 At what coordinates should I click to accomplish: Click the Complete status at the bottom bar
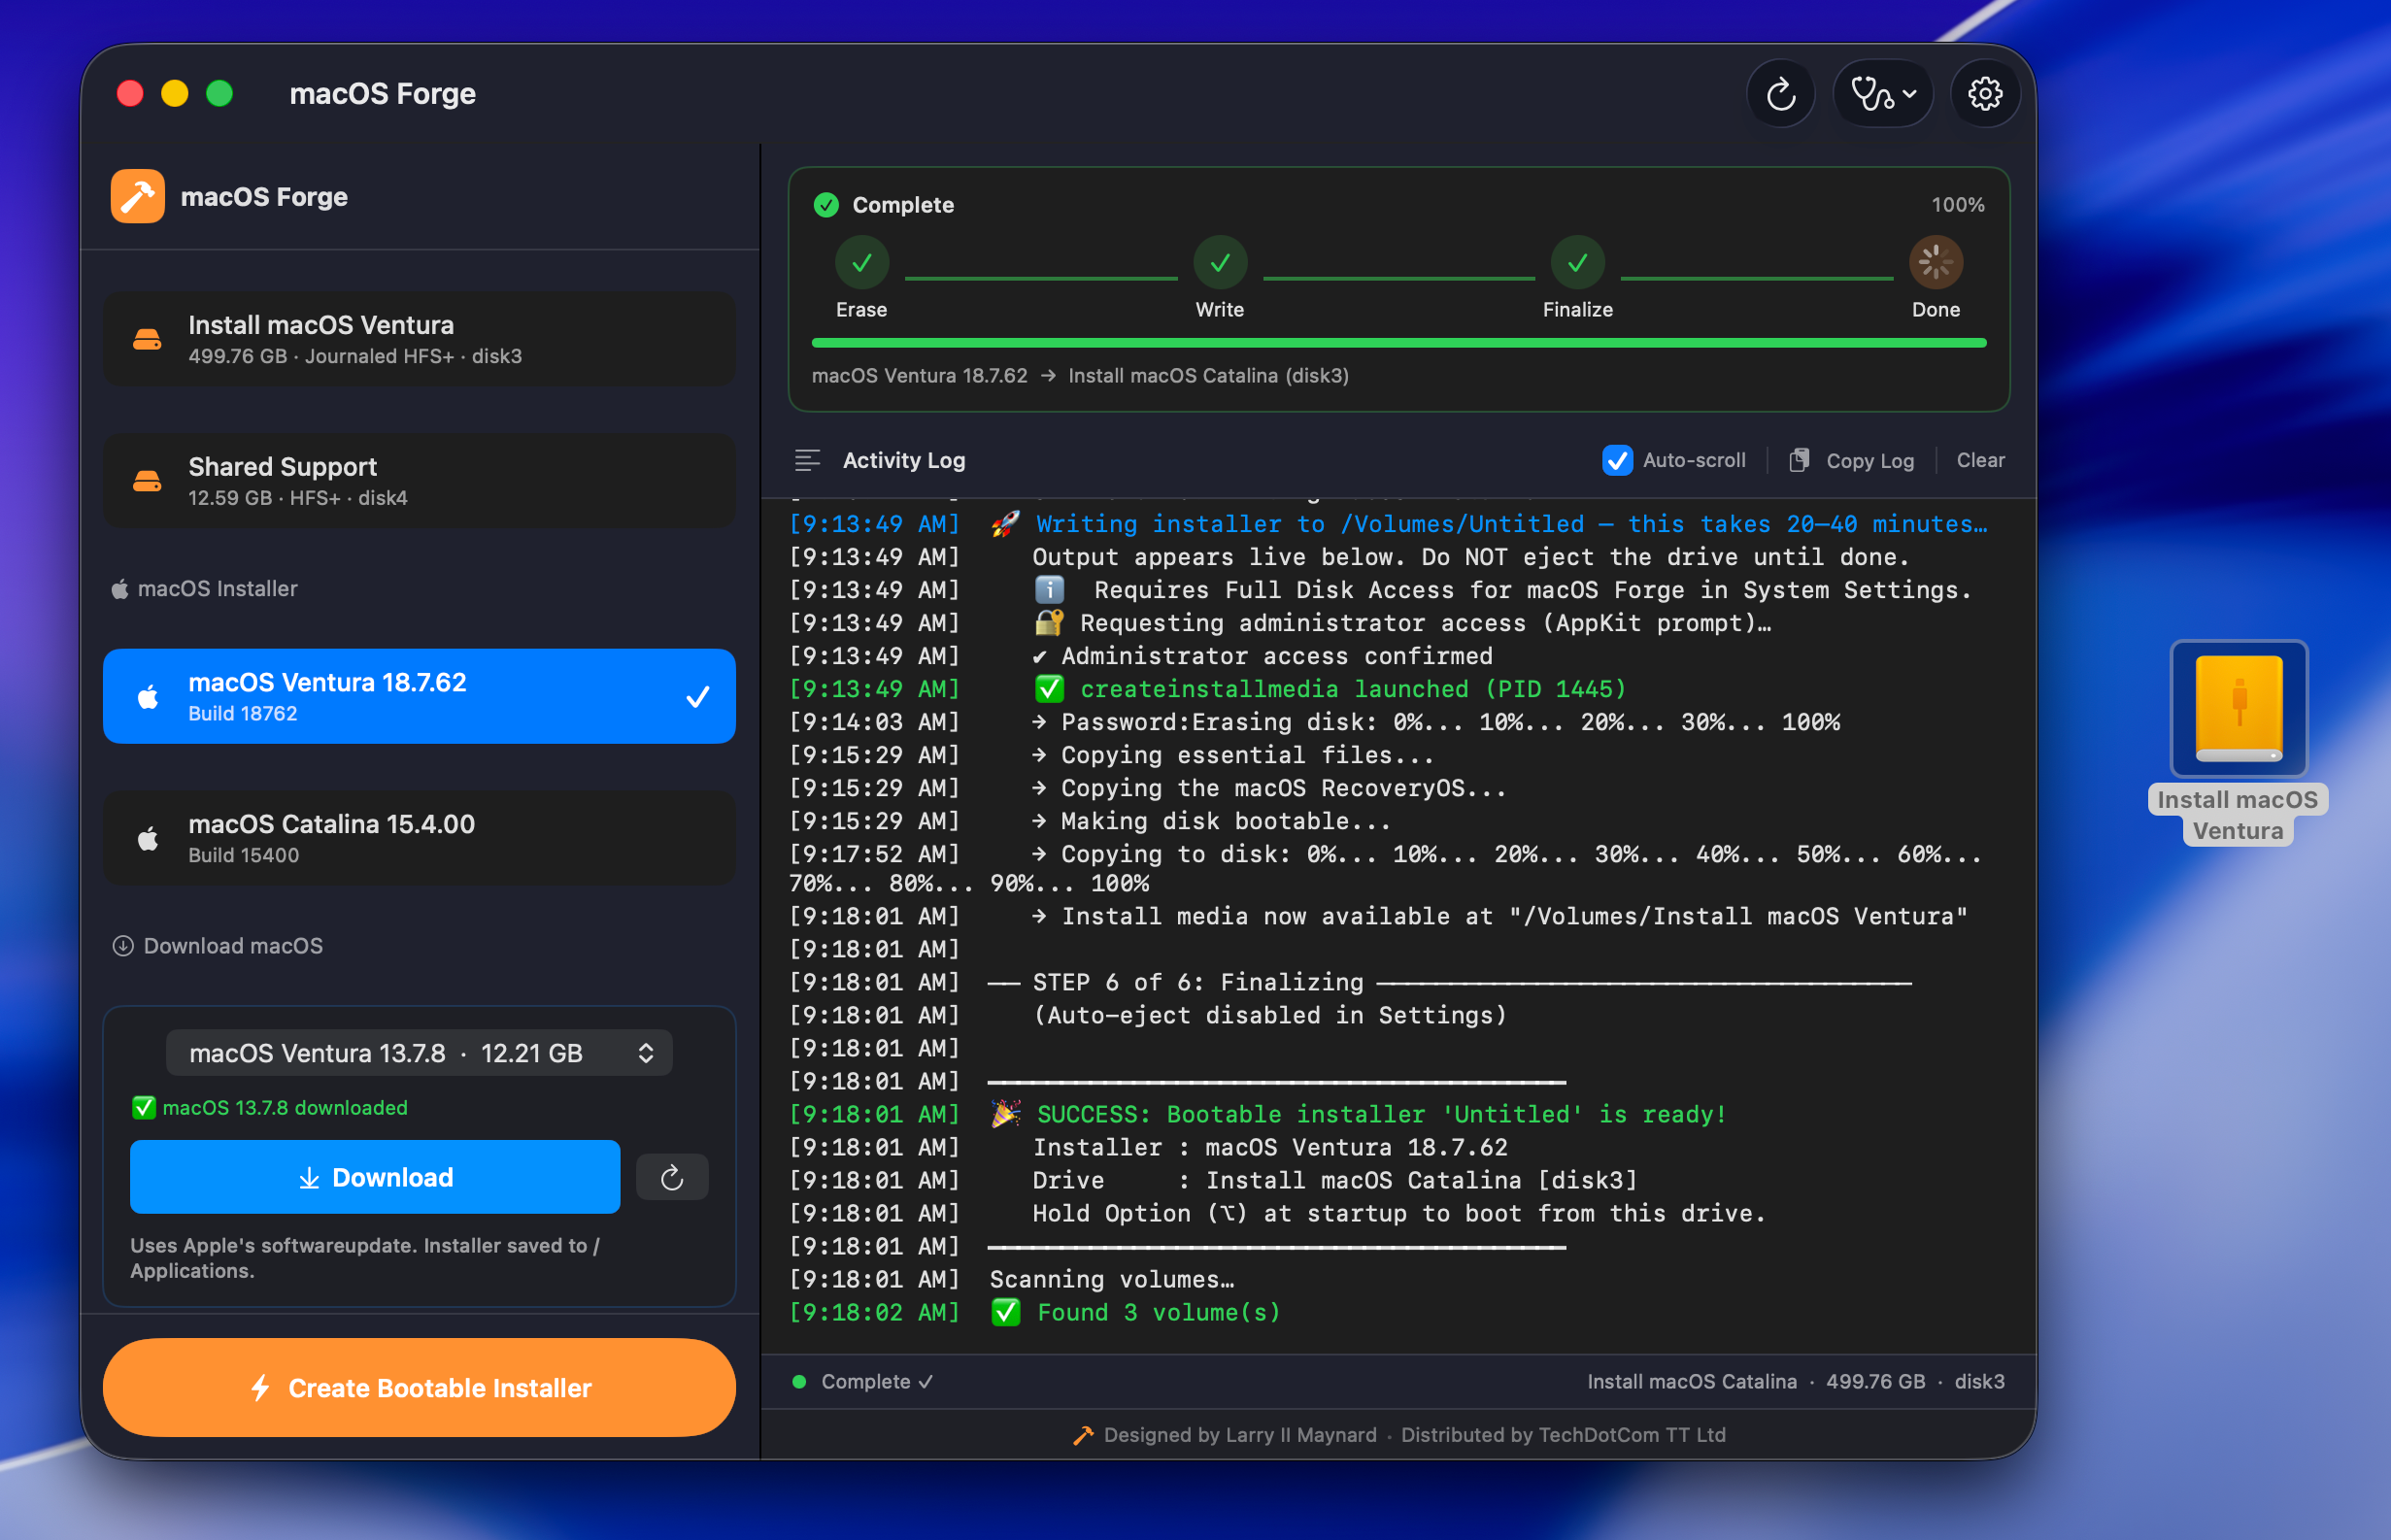tap(864, 1381)
